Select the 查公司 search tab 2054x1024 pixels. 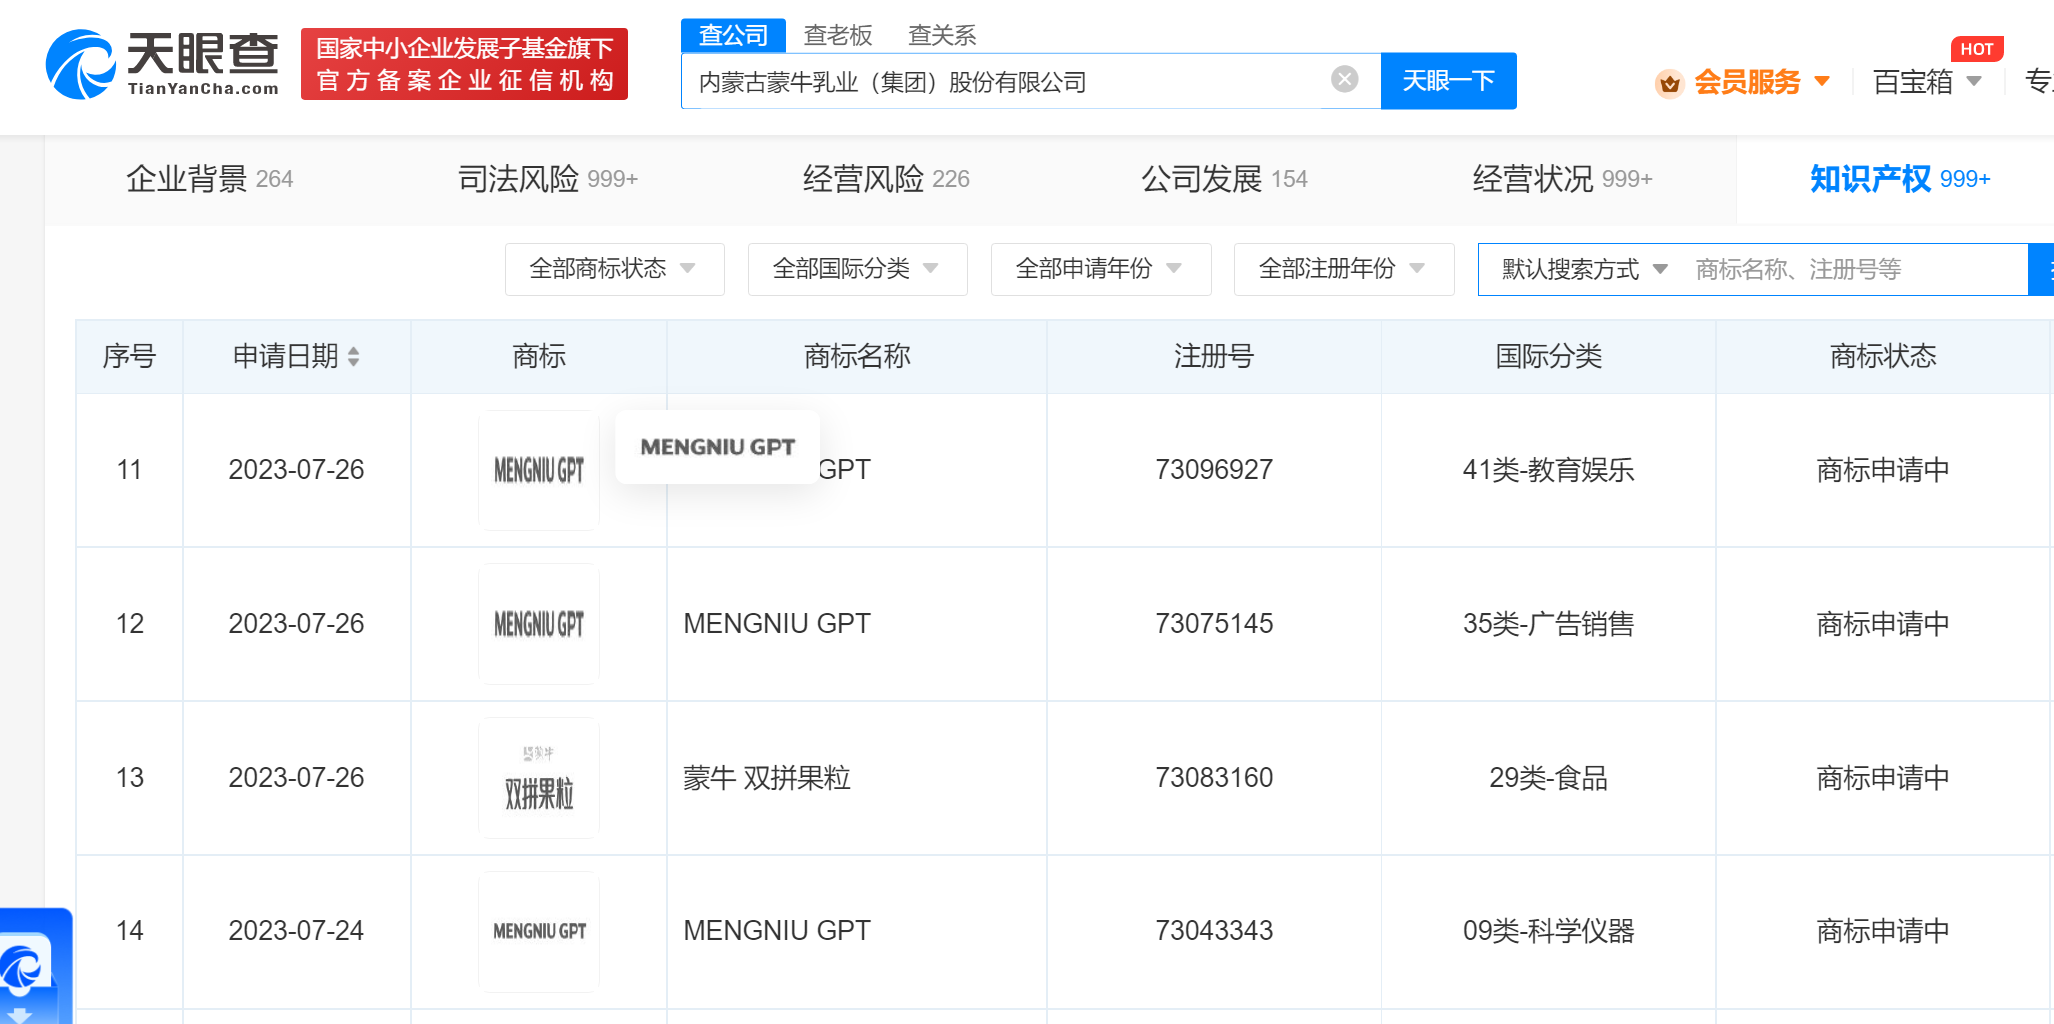[733, 35]
